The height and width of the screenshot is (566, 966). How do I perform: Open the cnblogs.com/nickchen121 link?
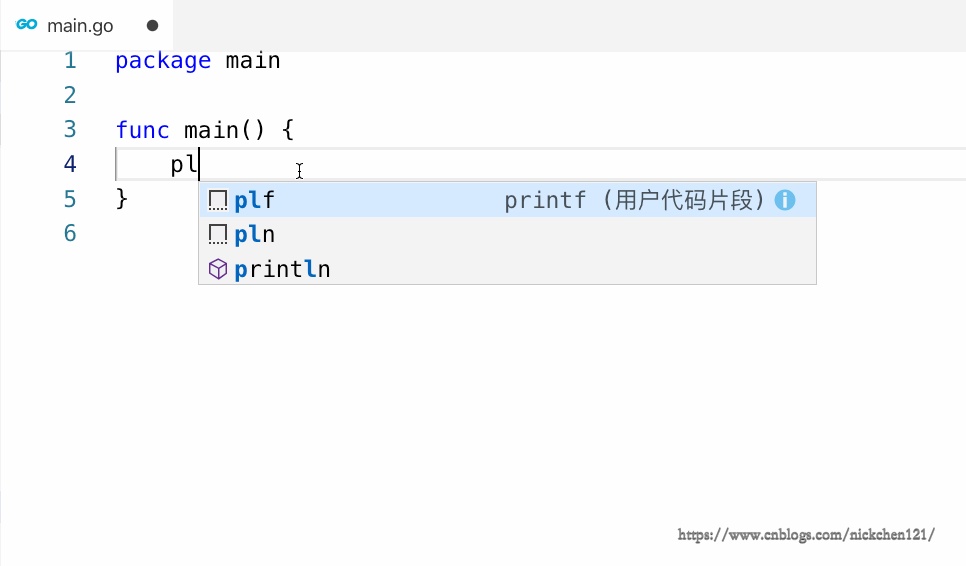[806, 535]
